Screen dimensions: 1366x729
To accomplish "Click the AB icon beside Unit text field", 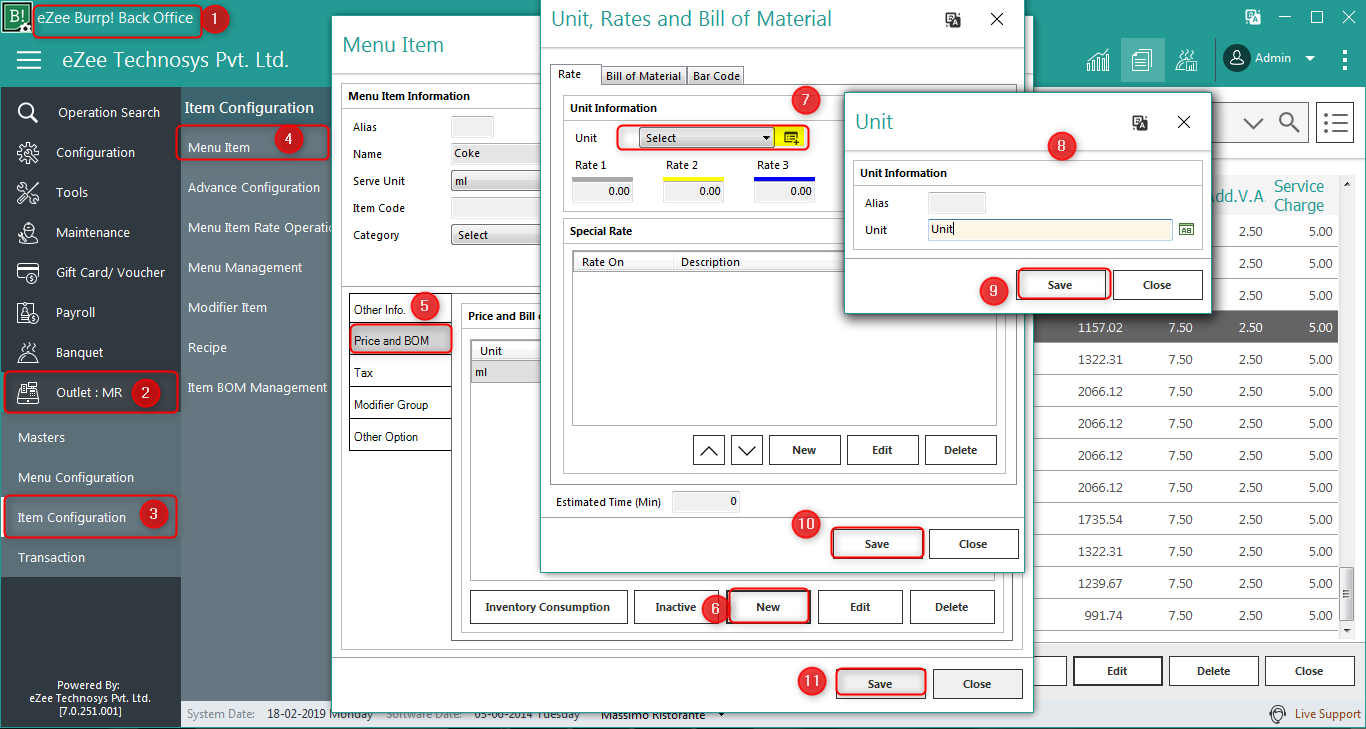I will click(1186, 229).
